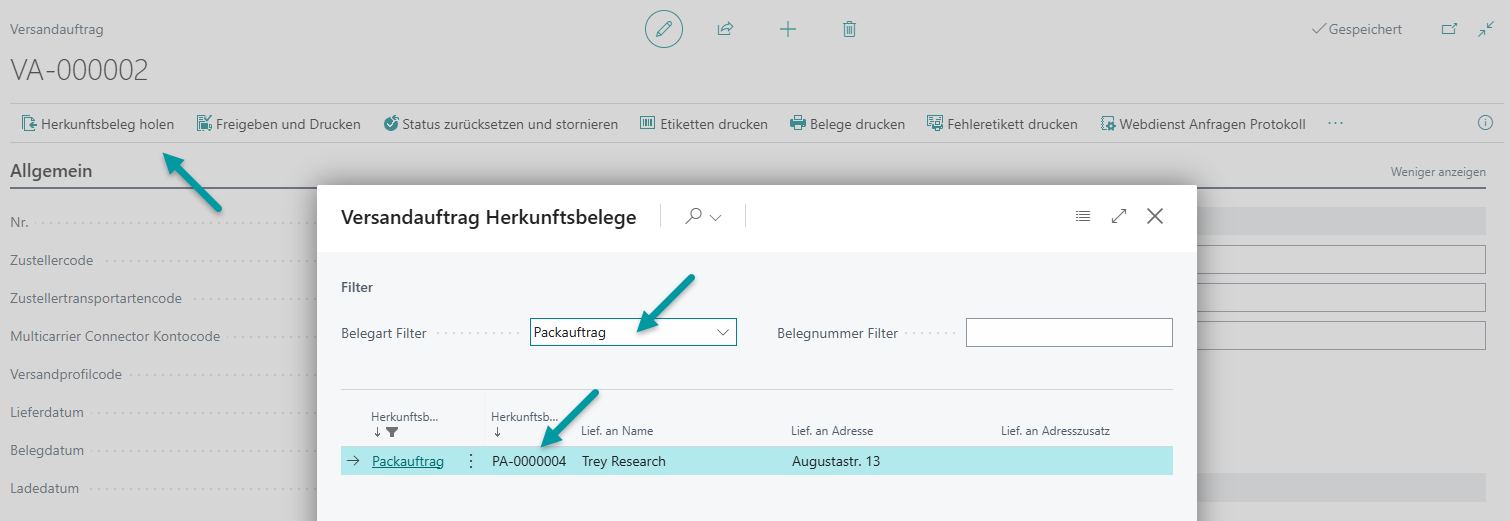Sort by first Herkunftsb... column header
Viewport: 1510px width, 521px height.
(x=405, y=416)
